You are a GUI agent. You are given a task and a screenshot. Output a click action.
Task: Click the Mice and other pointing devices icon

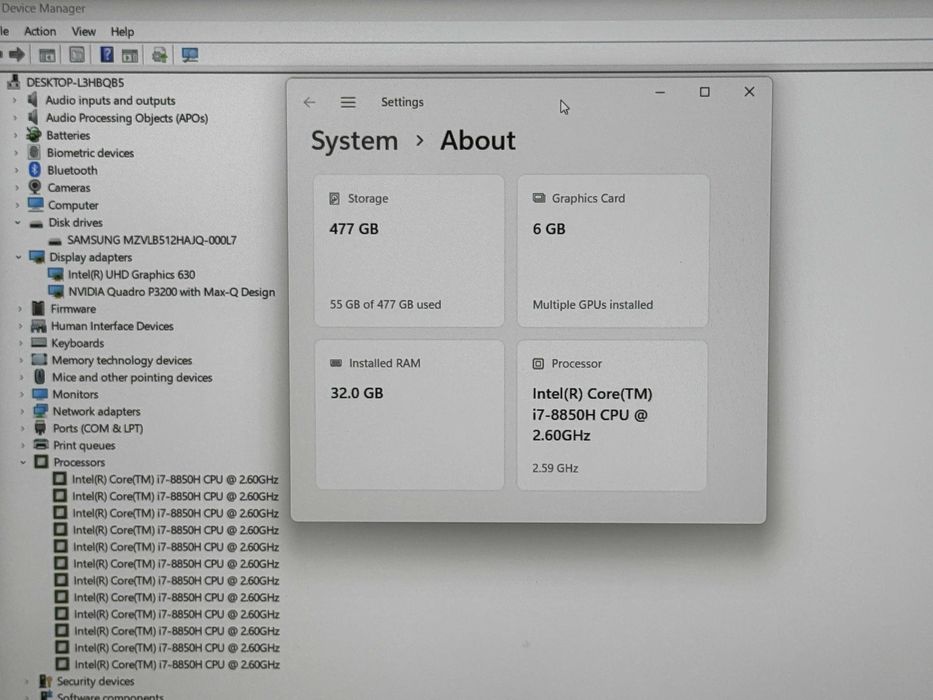40,377
